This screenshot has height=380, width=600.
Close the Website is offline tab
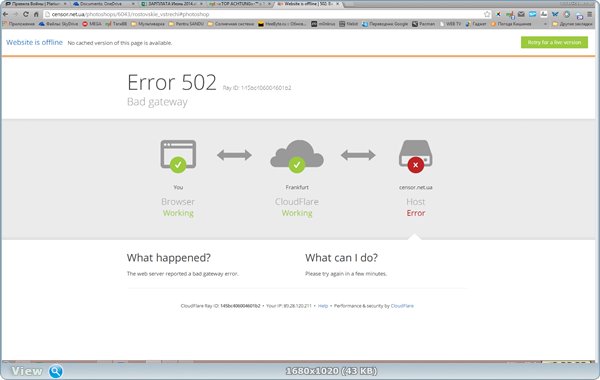pos(338,3)
